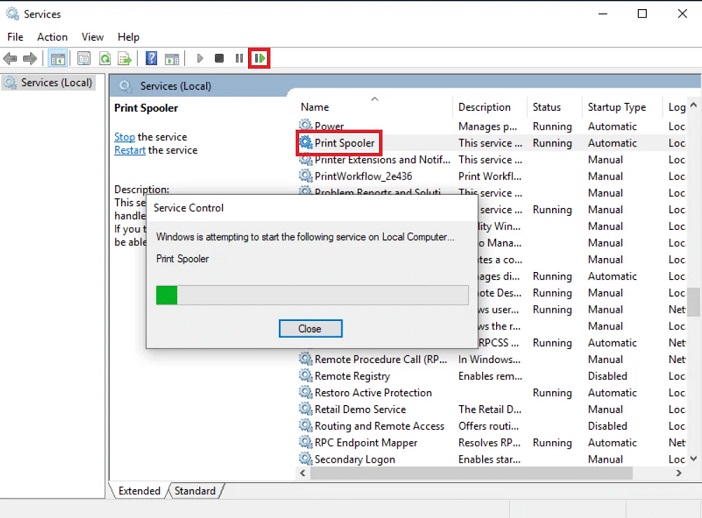The width and height of the screenshot is (702, 518).
Task: Select Services (Local) in the left tree
Action: coord(49,82)
